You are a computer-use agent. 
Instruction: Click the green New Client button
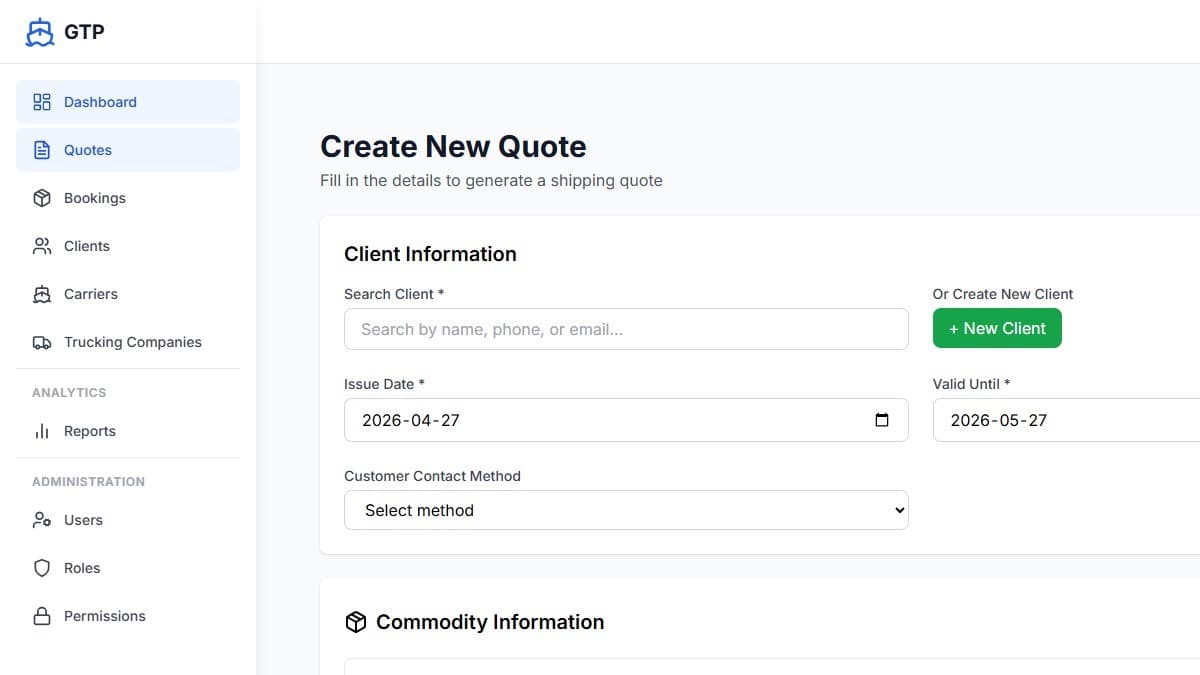997,328
